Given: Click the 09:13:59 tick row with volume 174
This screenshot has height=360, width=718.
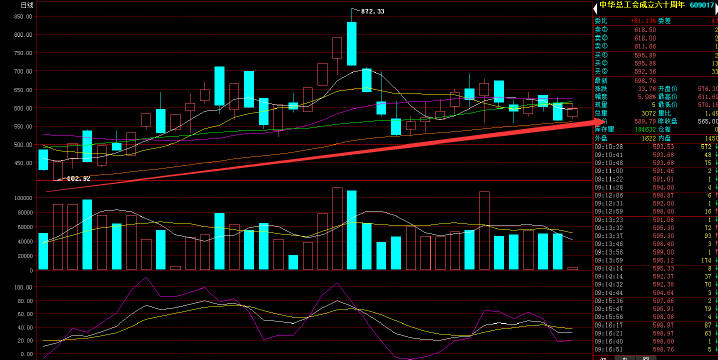Looking at the screenshot, I should [x=655, y=261].
